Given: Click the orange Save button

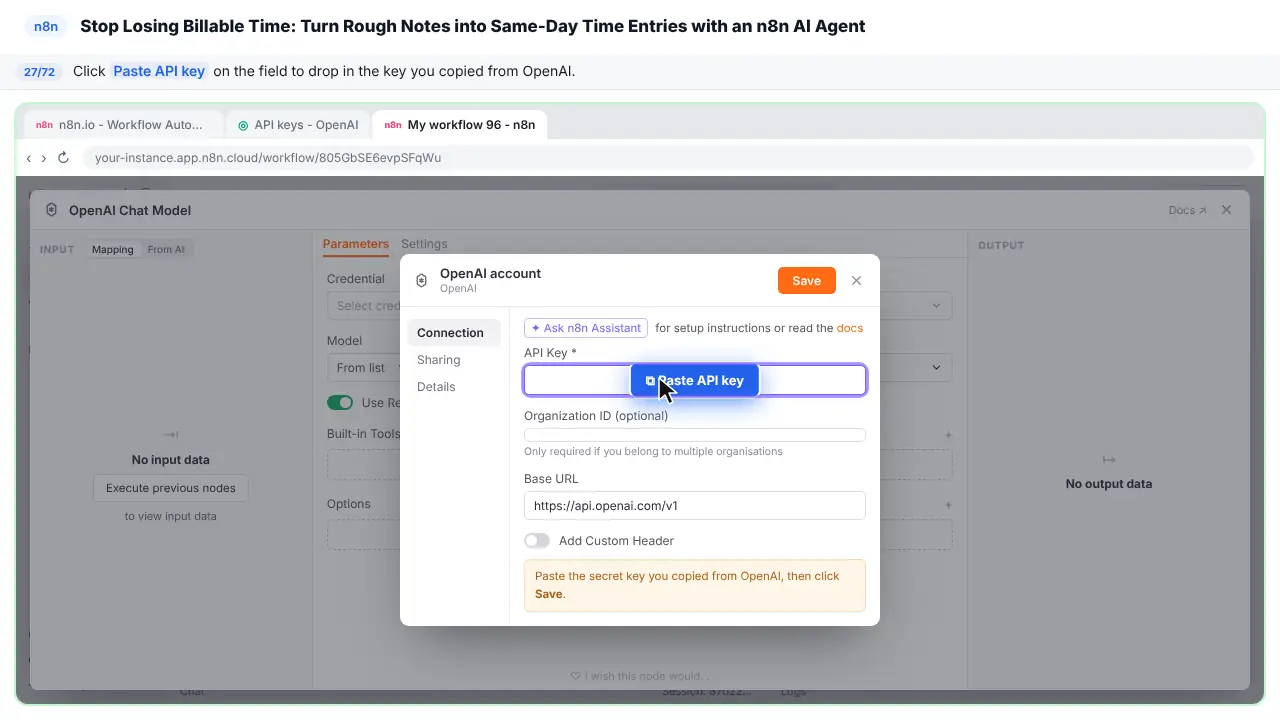Looking at the screenshot, I should pos(806,281).
